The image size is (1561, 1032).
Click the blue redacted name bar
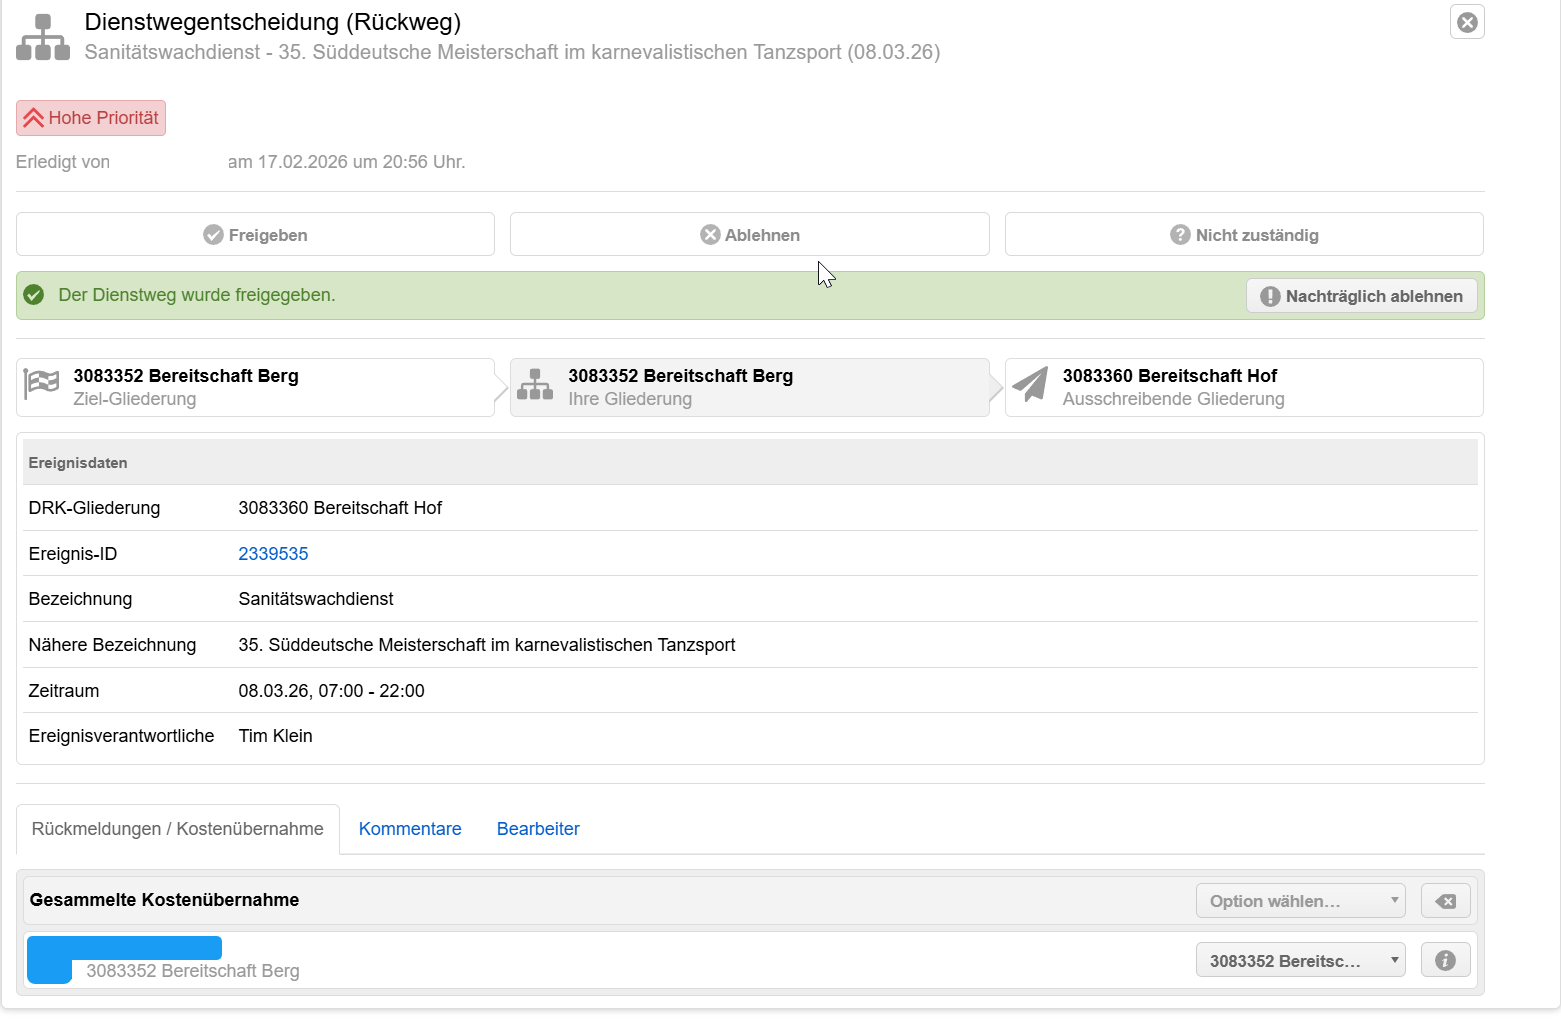[x=124, y=949]
